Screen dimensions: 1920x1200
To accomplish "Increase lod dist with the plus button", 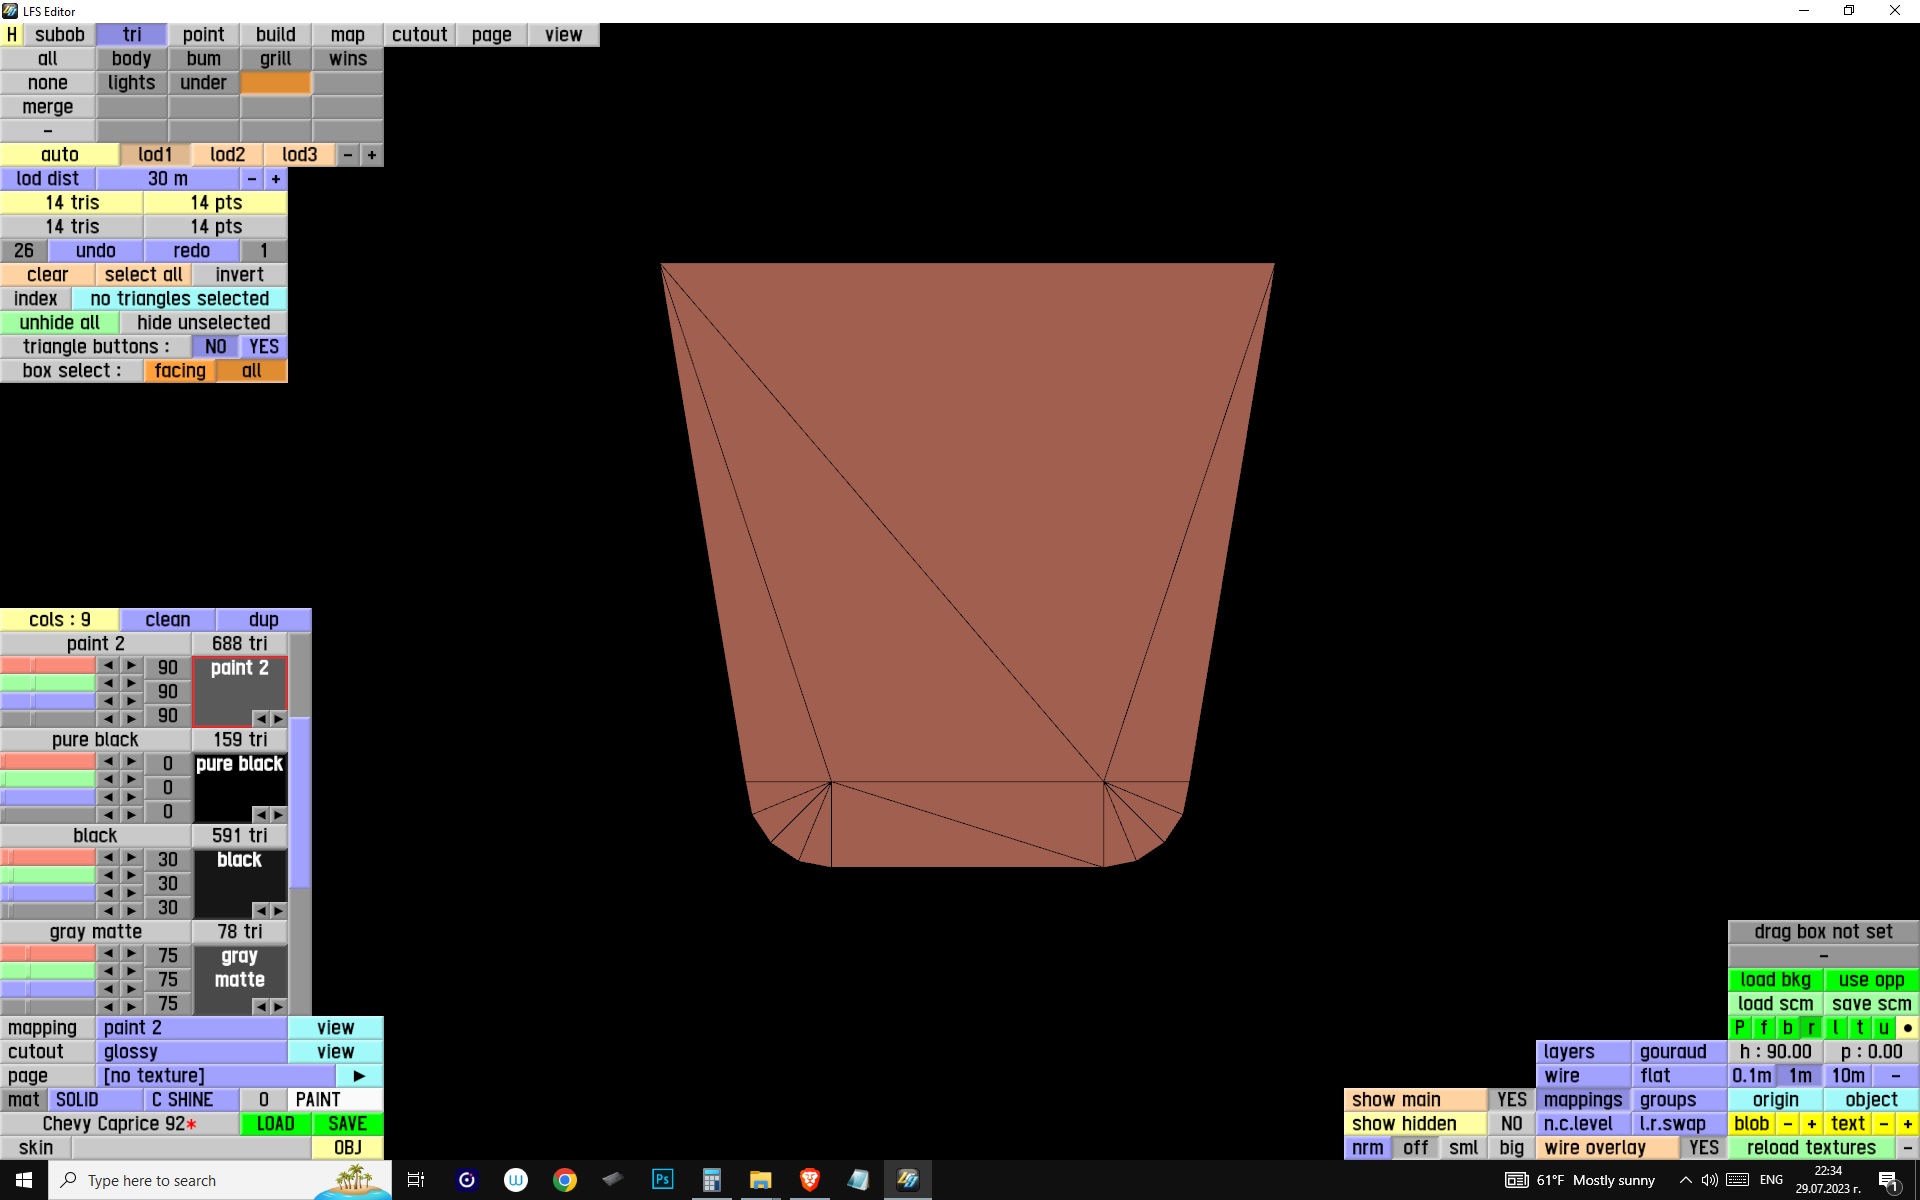I will point(275,179).
